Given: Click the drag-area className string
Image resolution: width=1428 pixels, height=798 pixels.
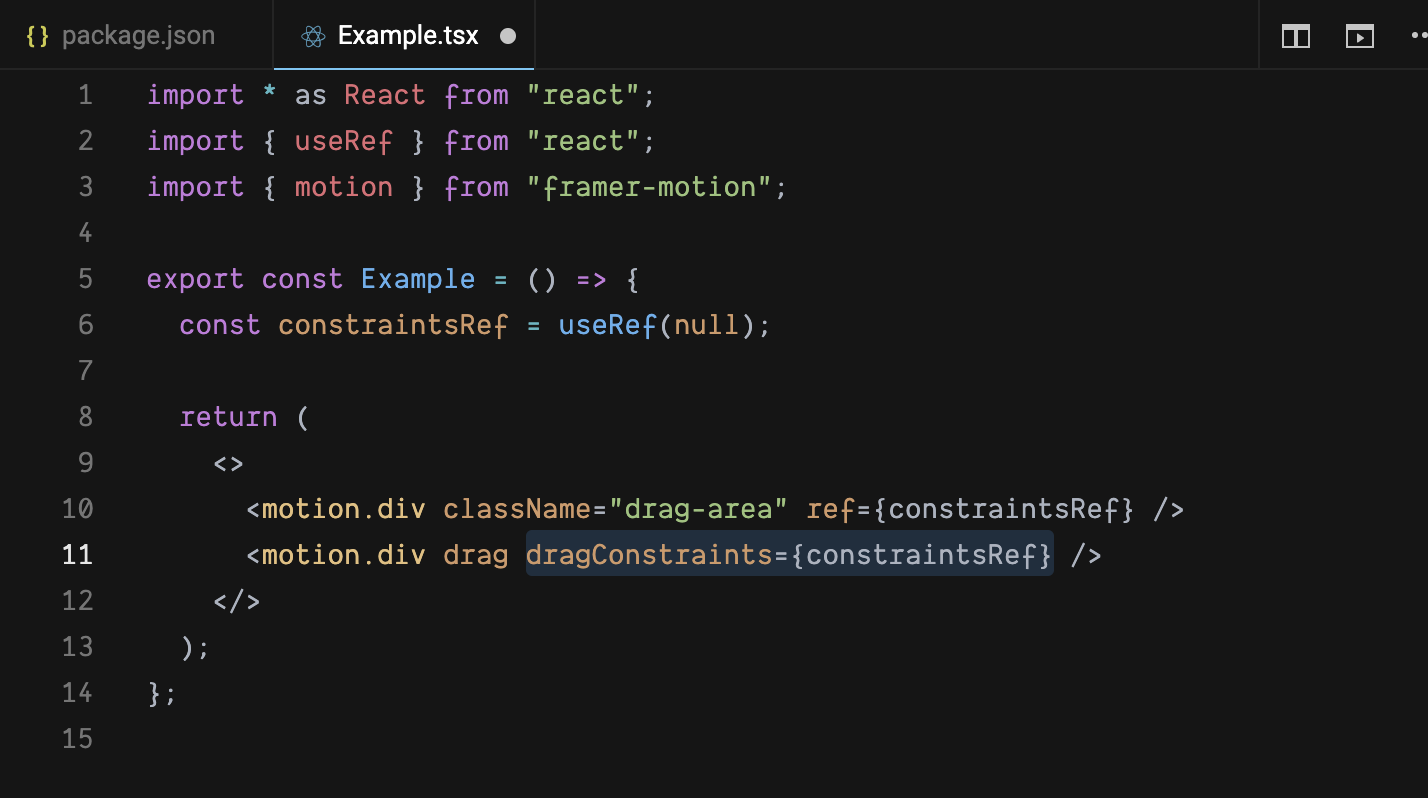Looking at the screenshot, I should pyautogui.click(x=716, y=508).
